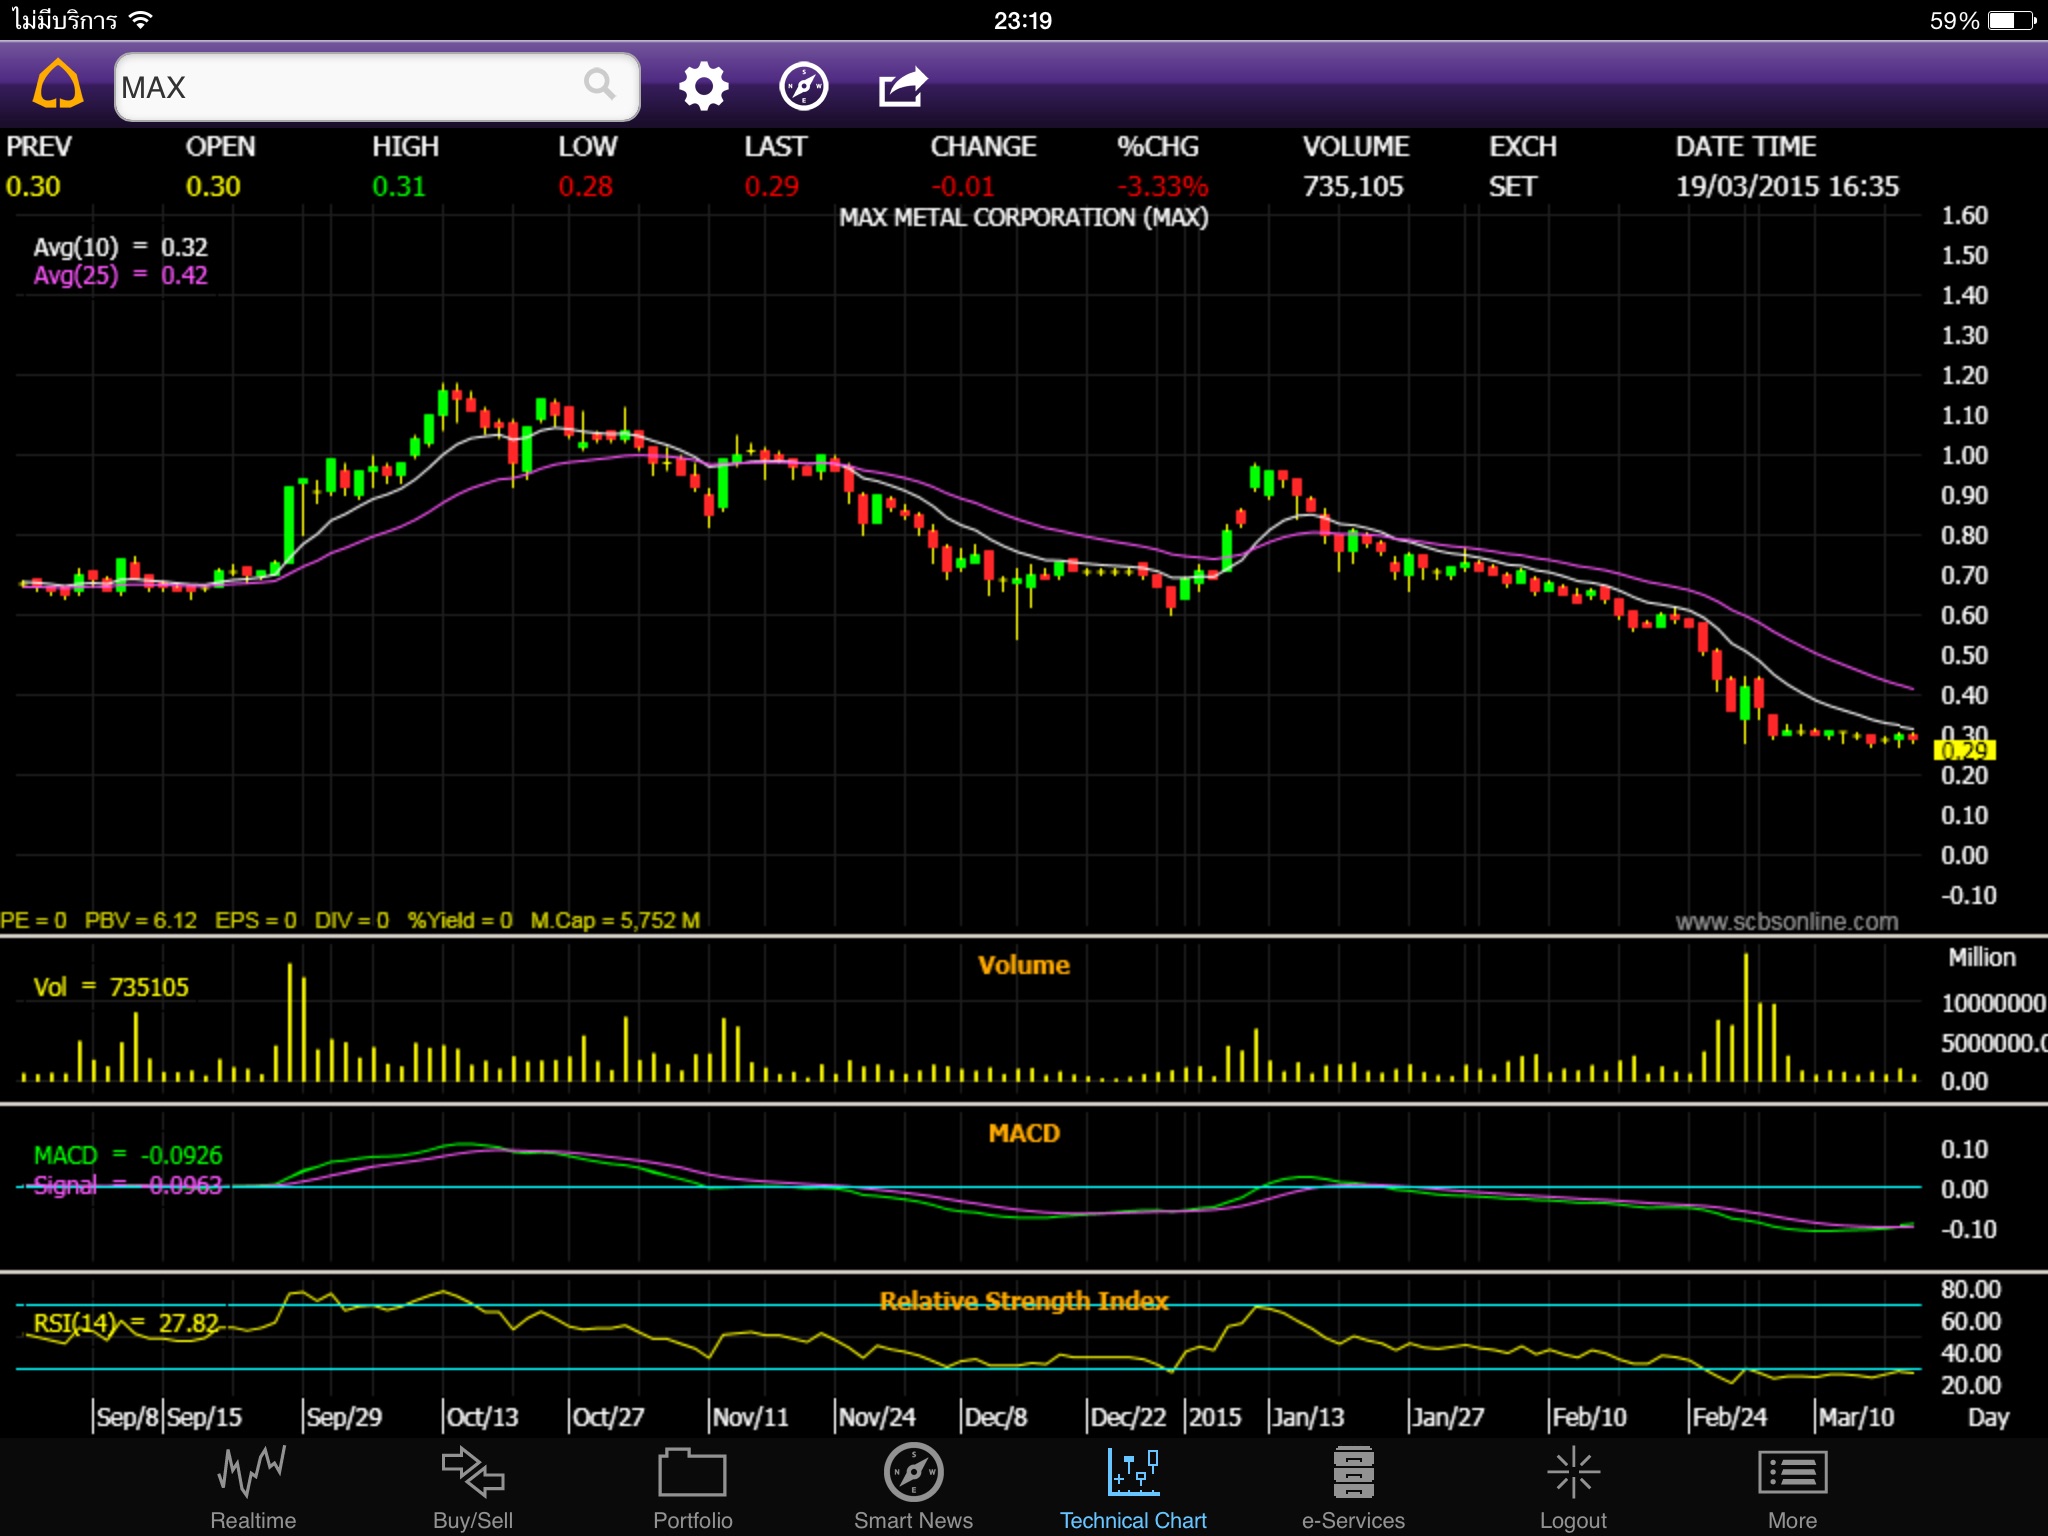Click the MAX symbol search field
Screen dimensions: 2048x1536
tap(377, 87)
